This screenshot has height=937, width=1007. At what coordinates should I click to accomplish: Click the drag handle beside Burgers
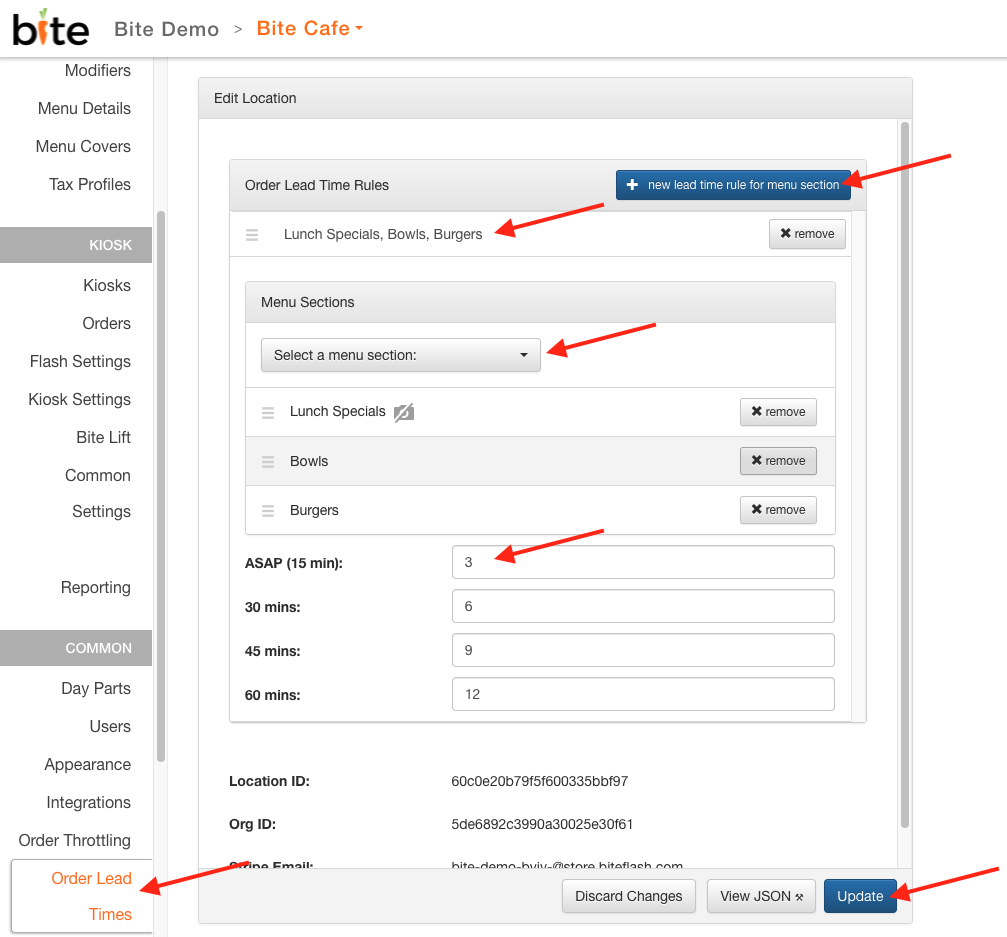[268, 511]
